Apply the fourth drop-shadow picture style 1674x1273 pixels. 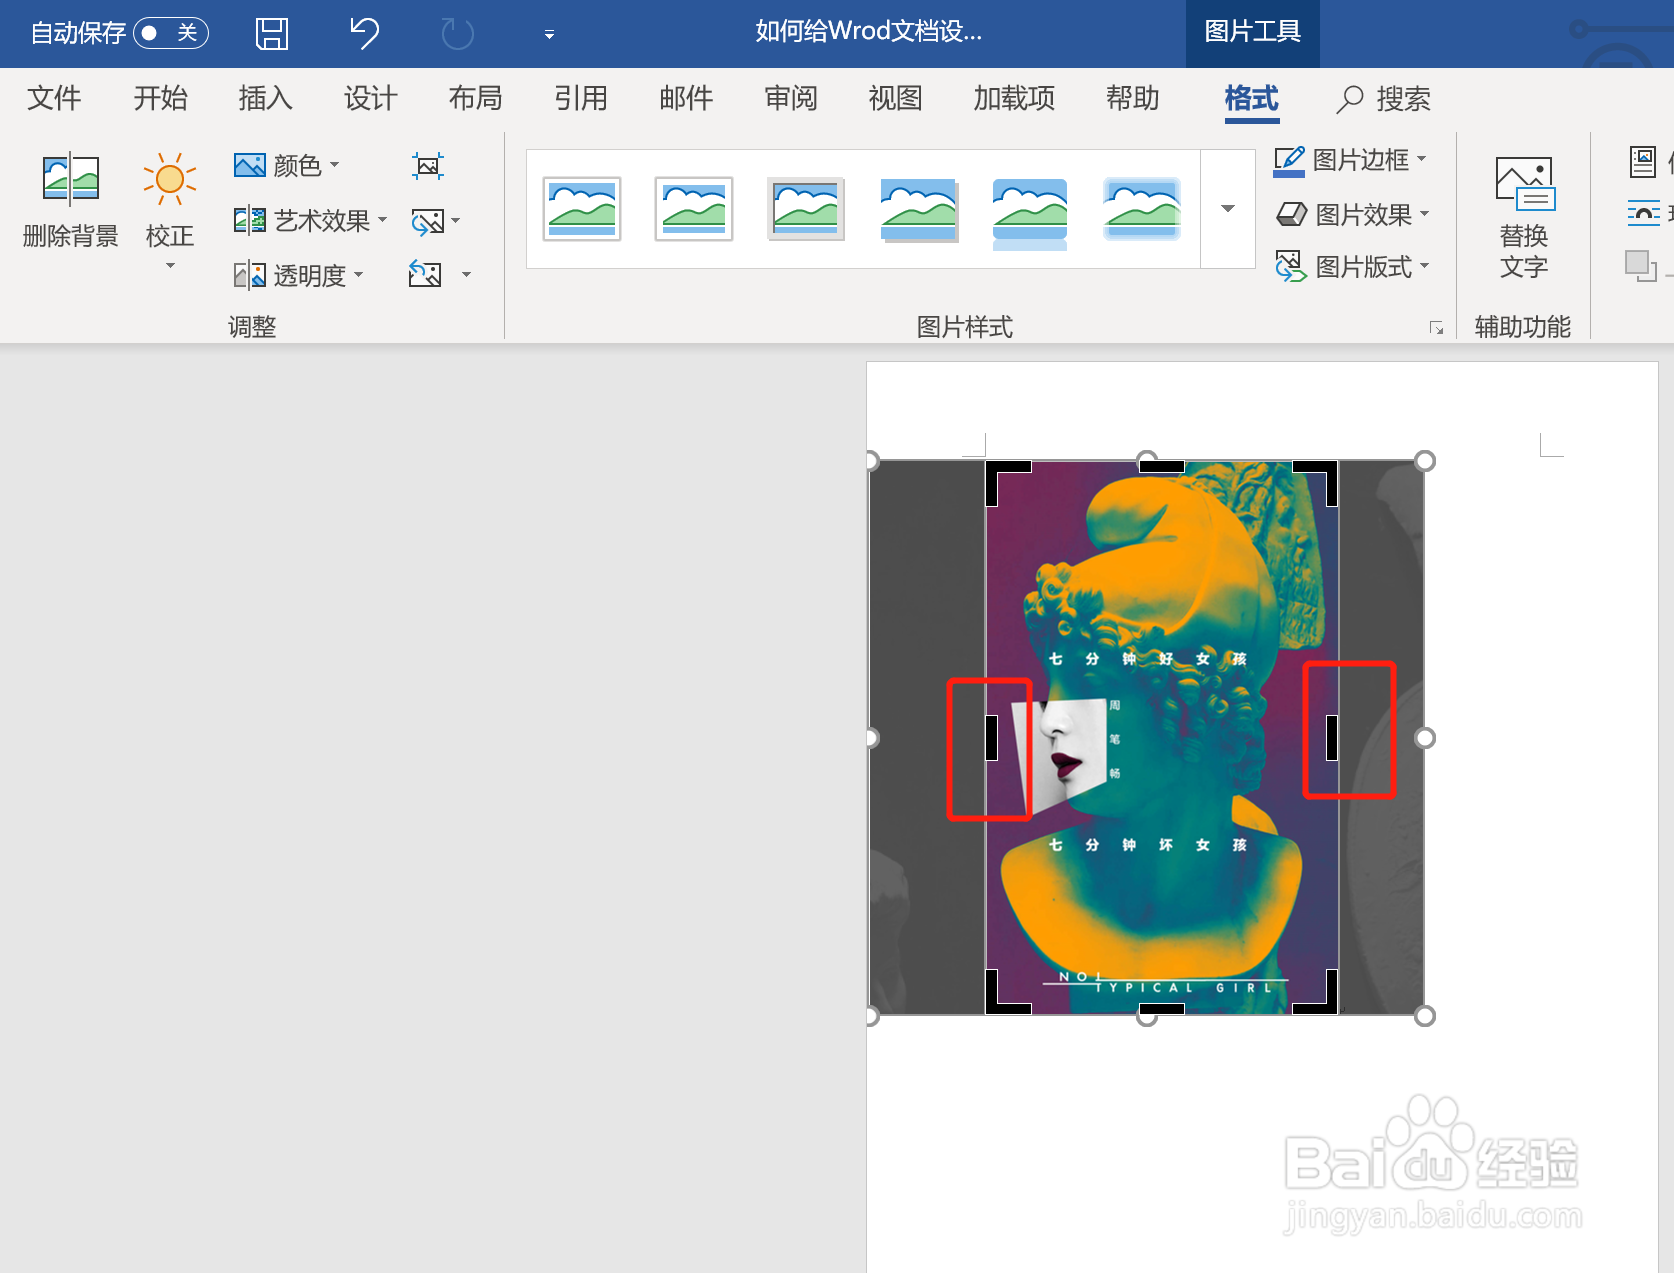point(918,209)
